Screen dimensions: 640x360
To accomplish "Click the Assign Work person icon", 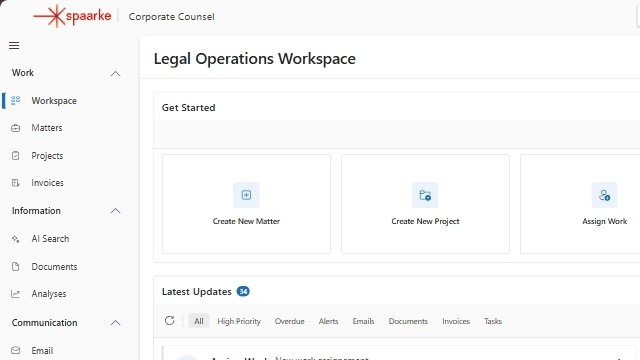I will click(x=604, y=195).
